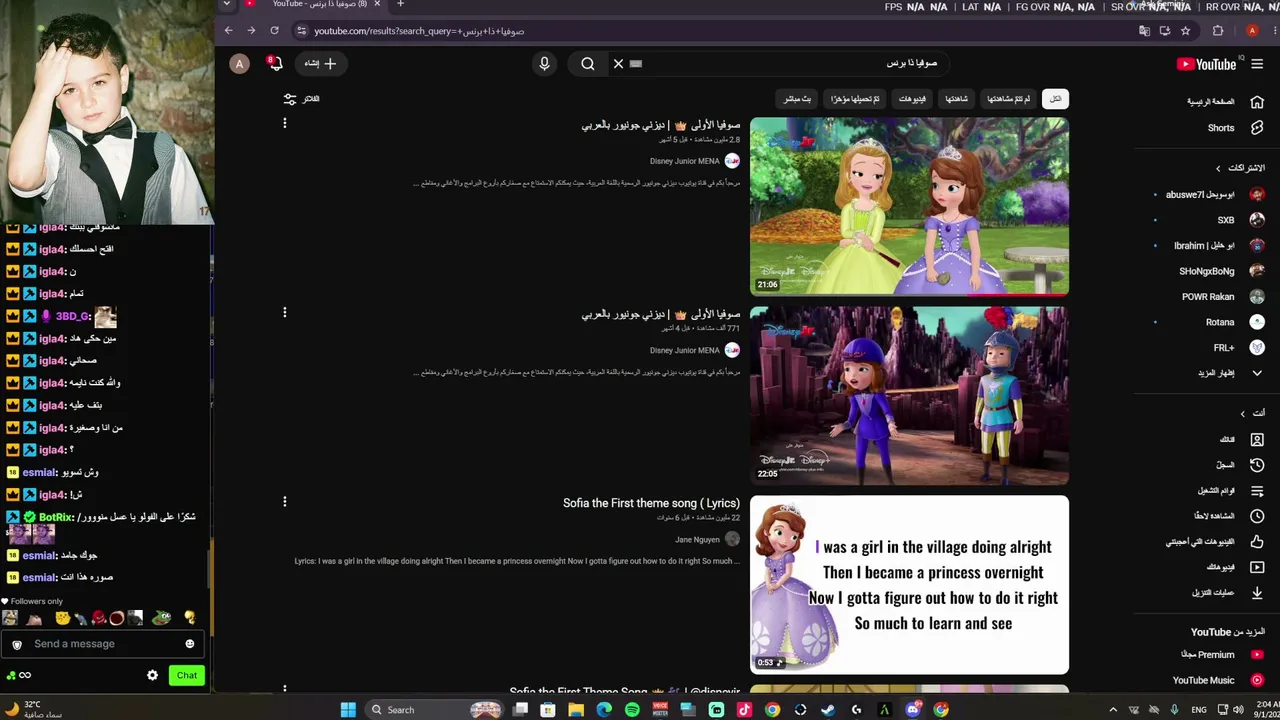Open Jane Nguyen channel avatar
This screenshot has height=720, width=1280.
(x=732, y=540)
